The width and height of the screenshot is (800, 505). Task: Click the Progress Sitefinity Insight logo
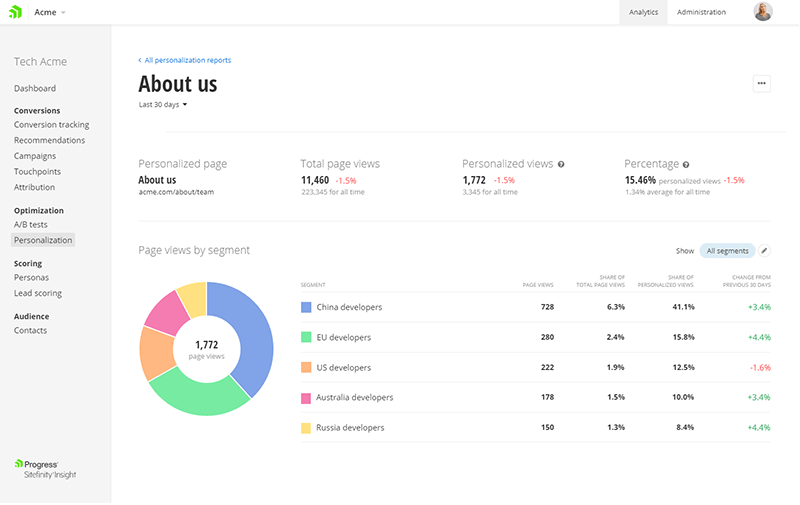coord(45,469)
